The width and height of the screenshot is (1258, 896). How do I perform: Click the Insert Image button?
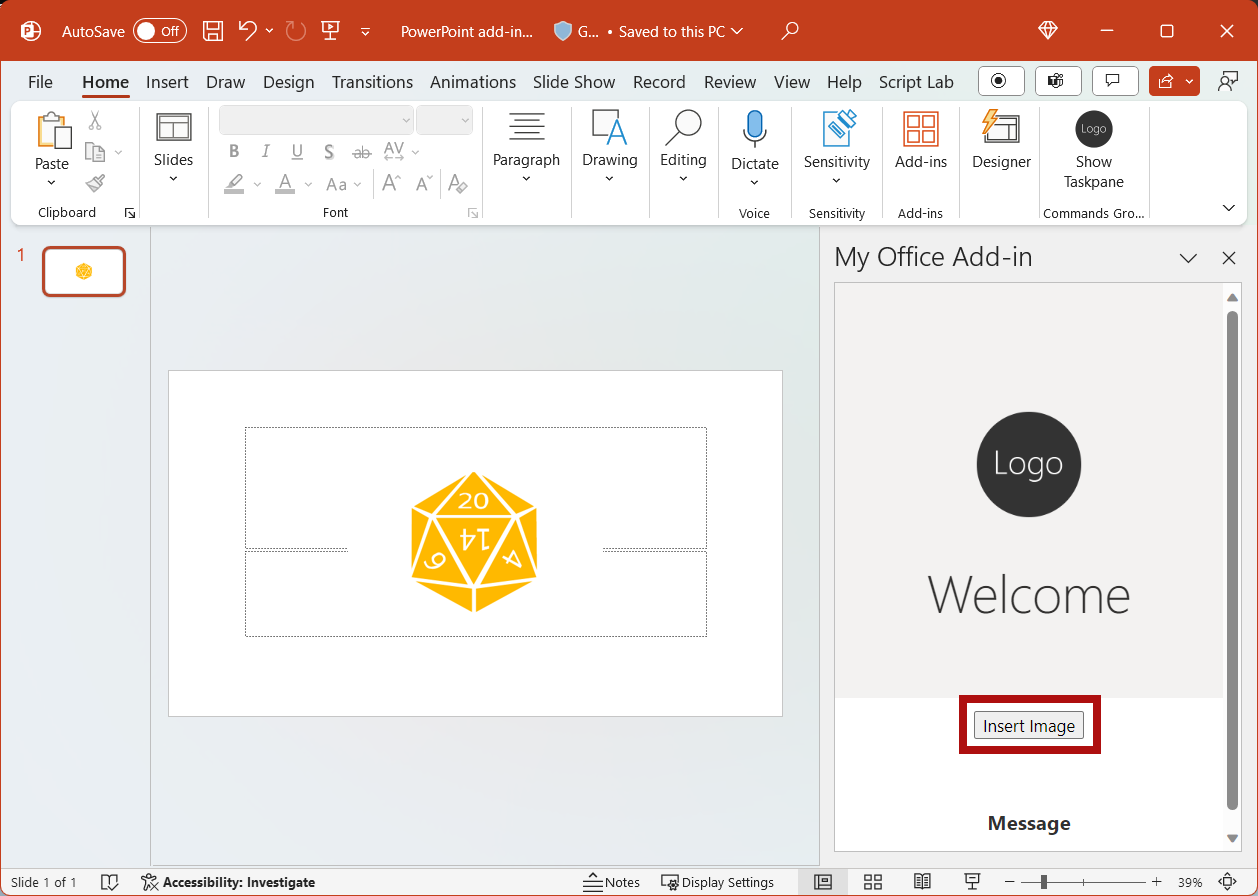click(1029, 726)
